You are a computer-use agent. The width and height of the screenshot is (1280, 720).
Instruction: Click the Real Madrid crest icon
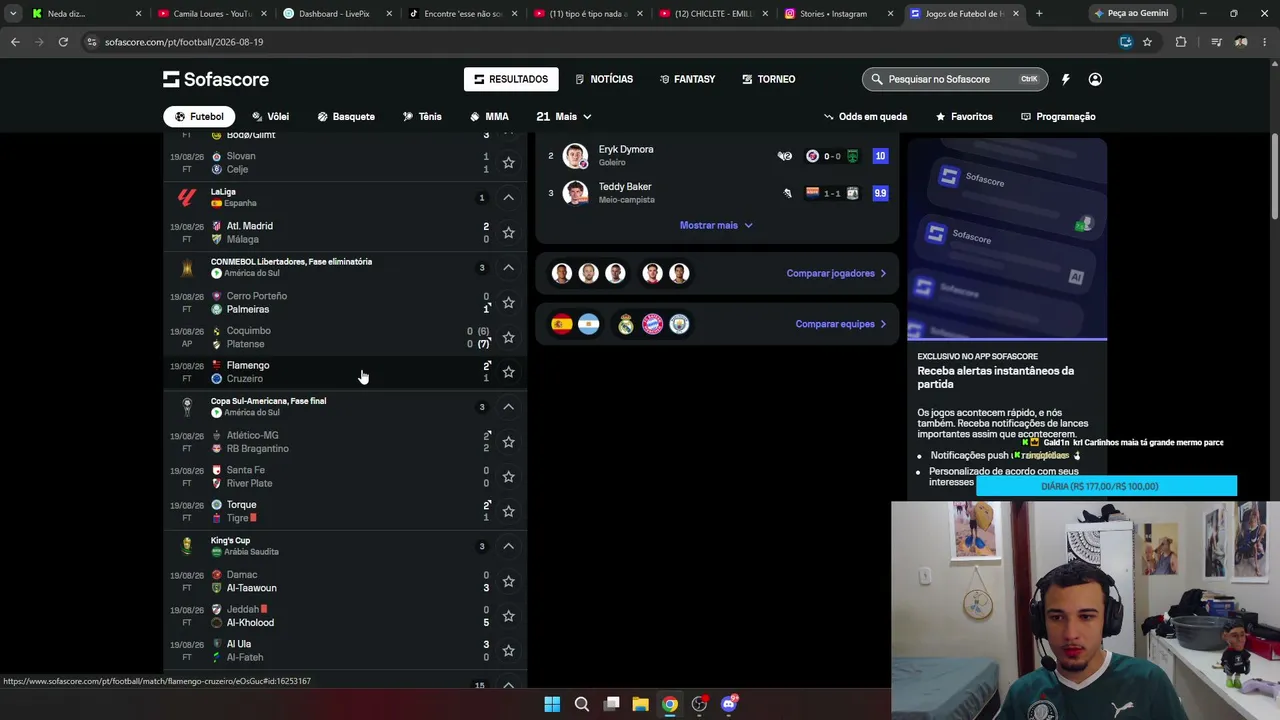tap(626, 324)
